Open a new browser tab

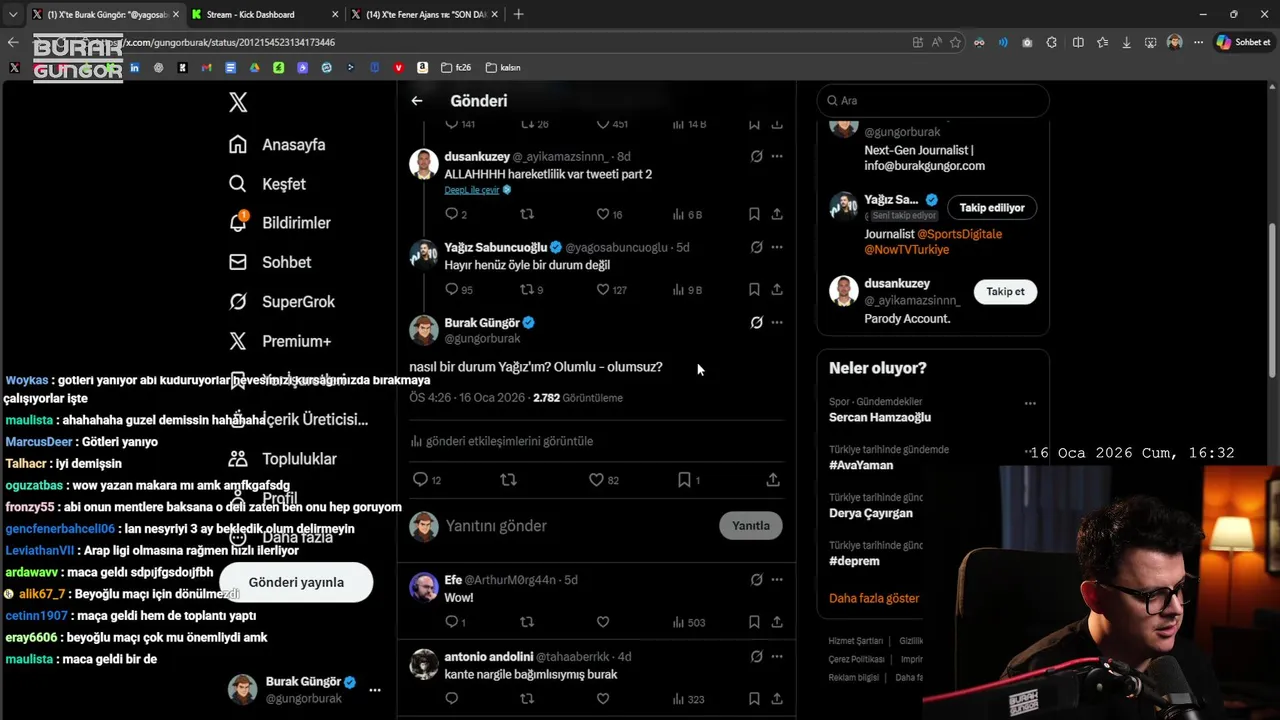point(518,14)
